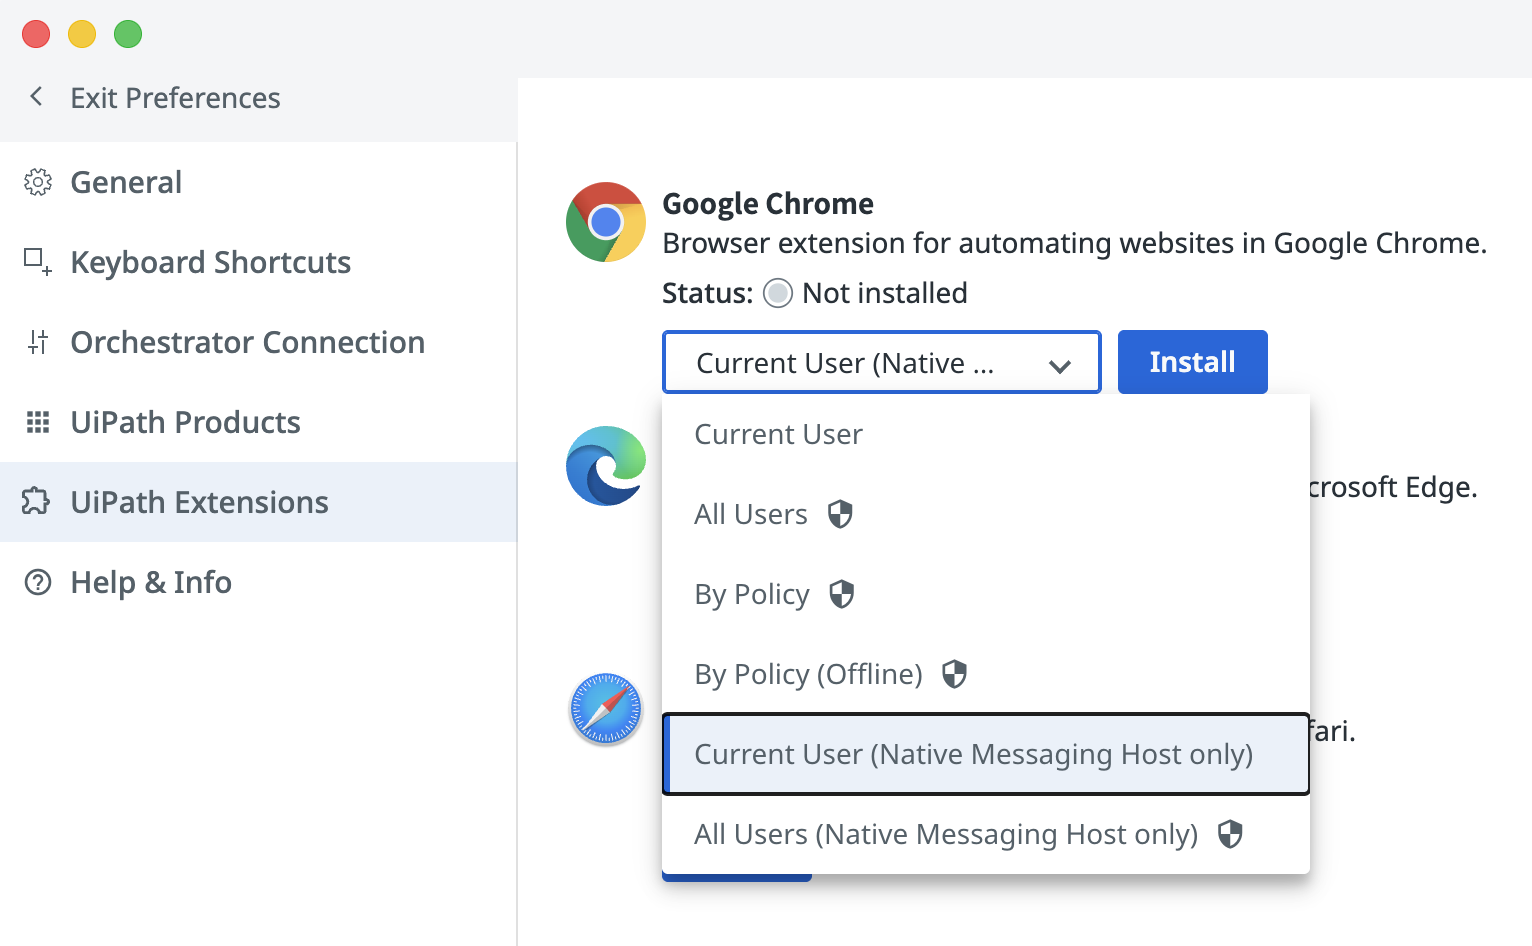Click the shield icon beside By Policy
The image size is (1532, 946).
[842, 594]
